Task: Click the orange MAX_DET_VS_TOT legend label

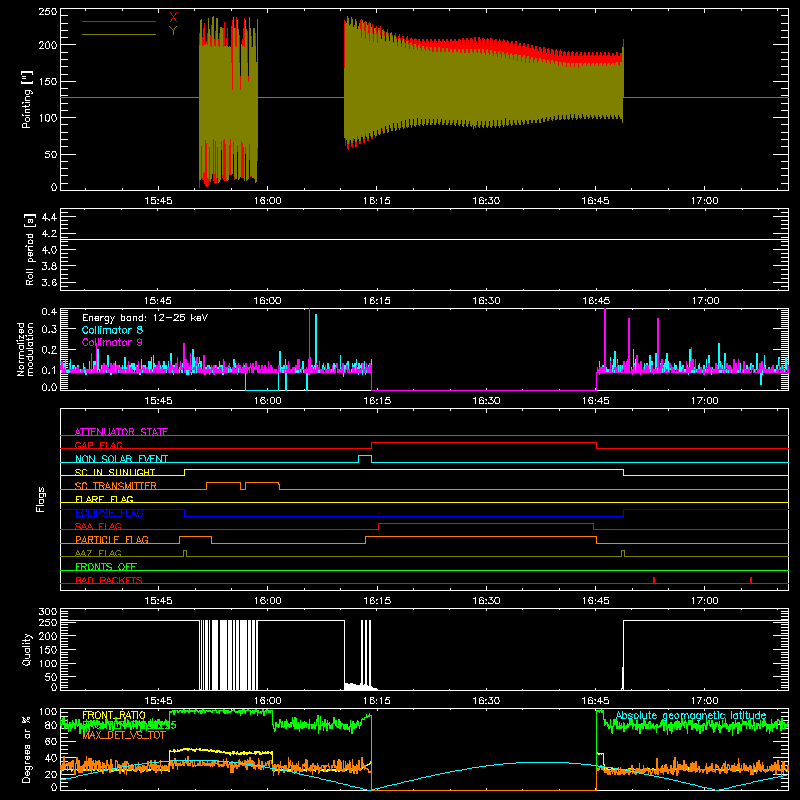Action: point(123,736)
